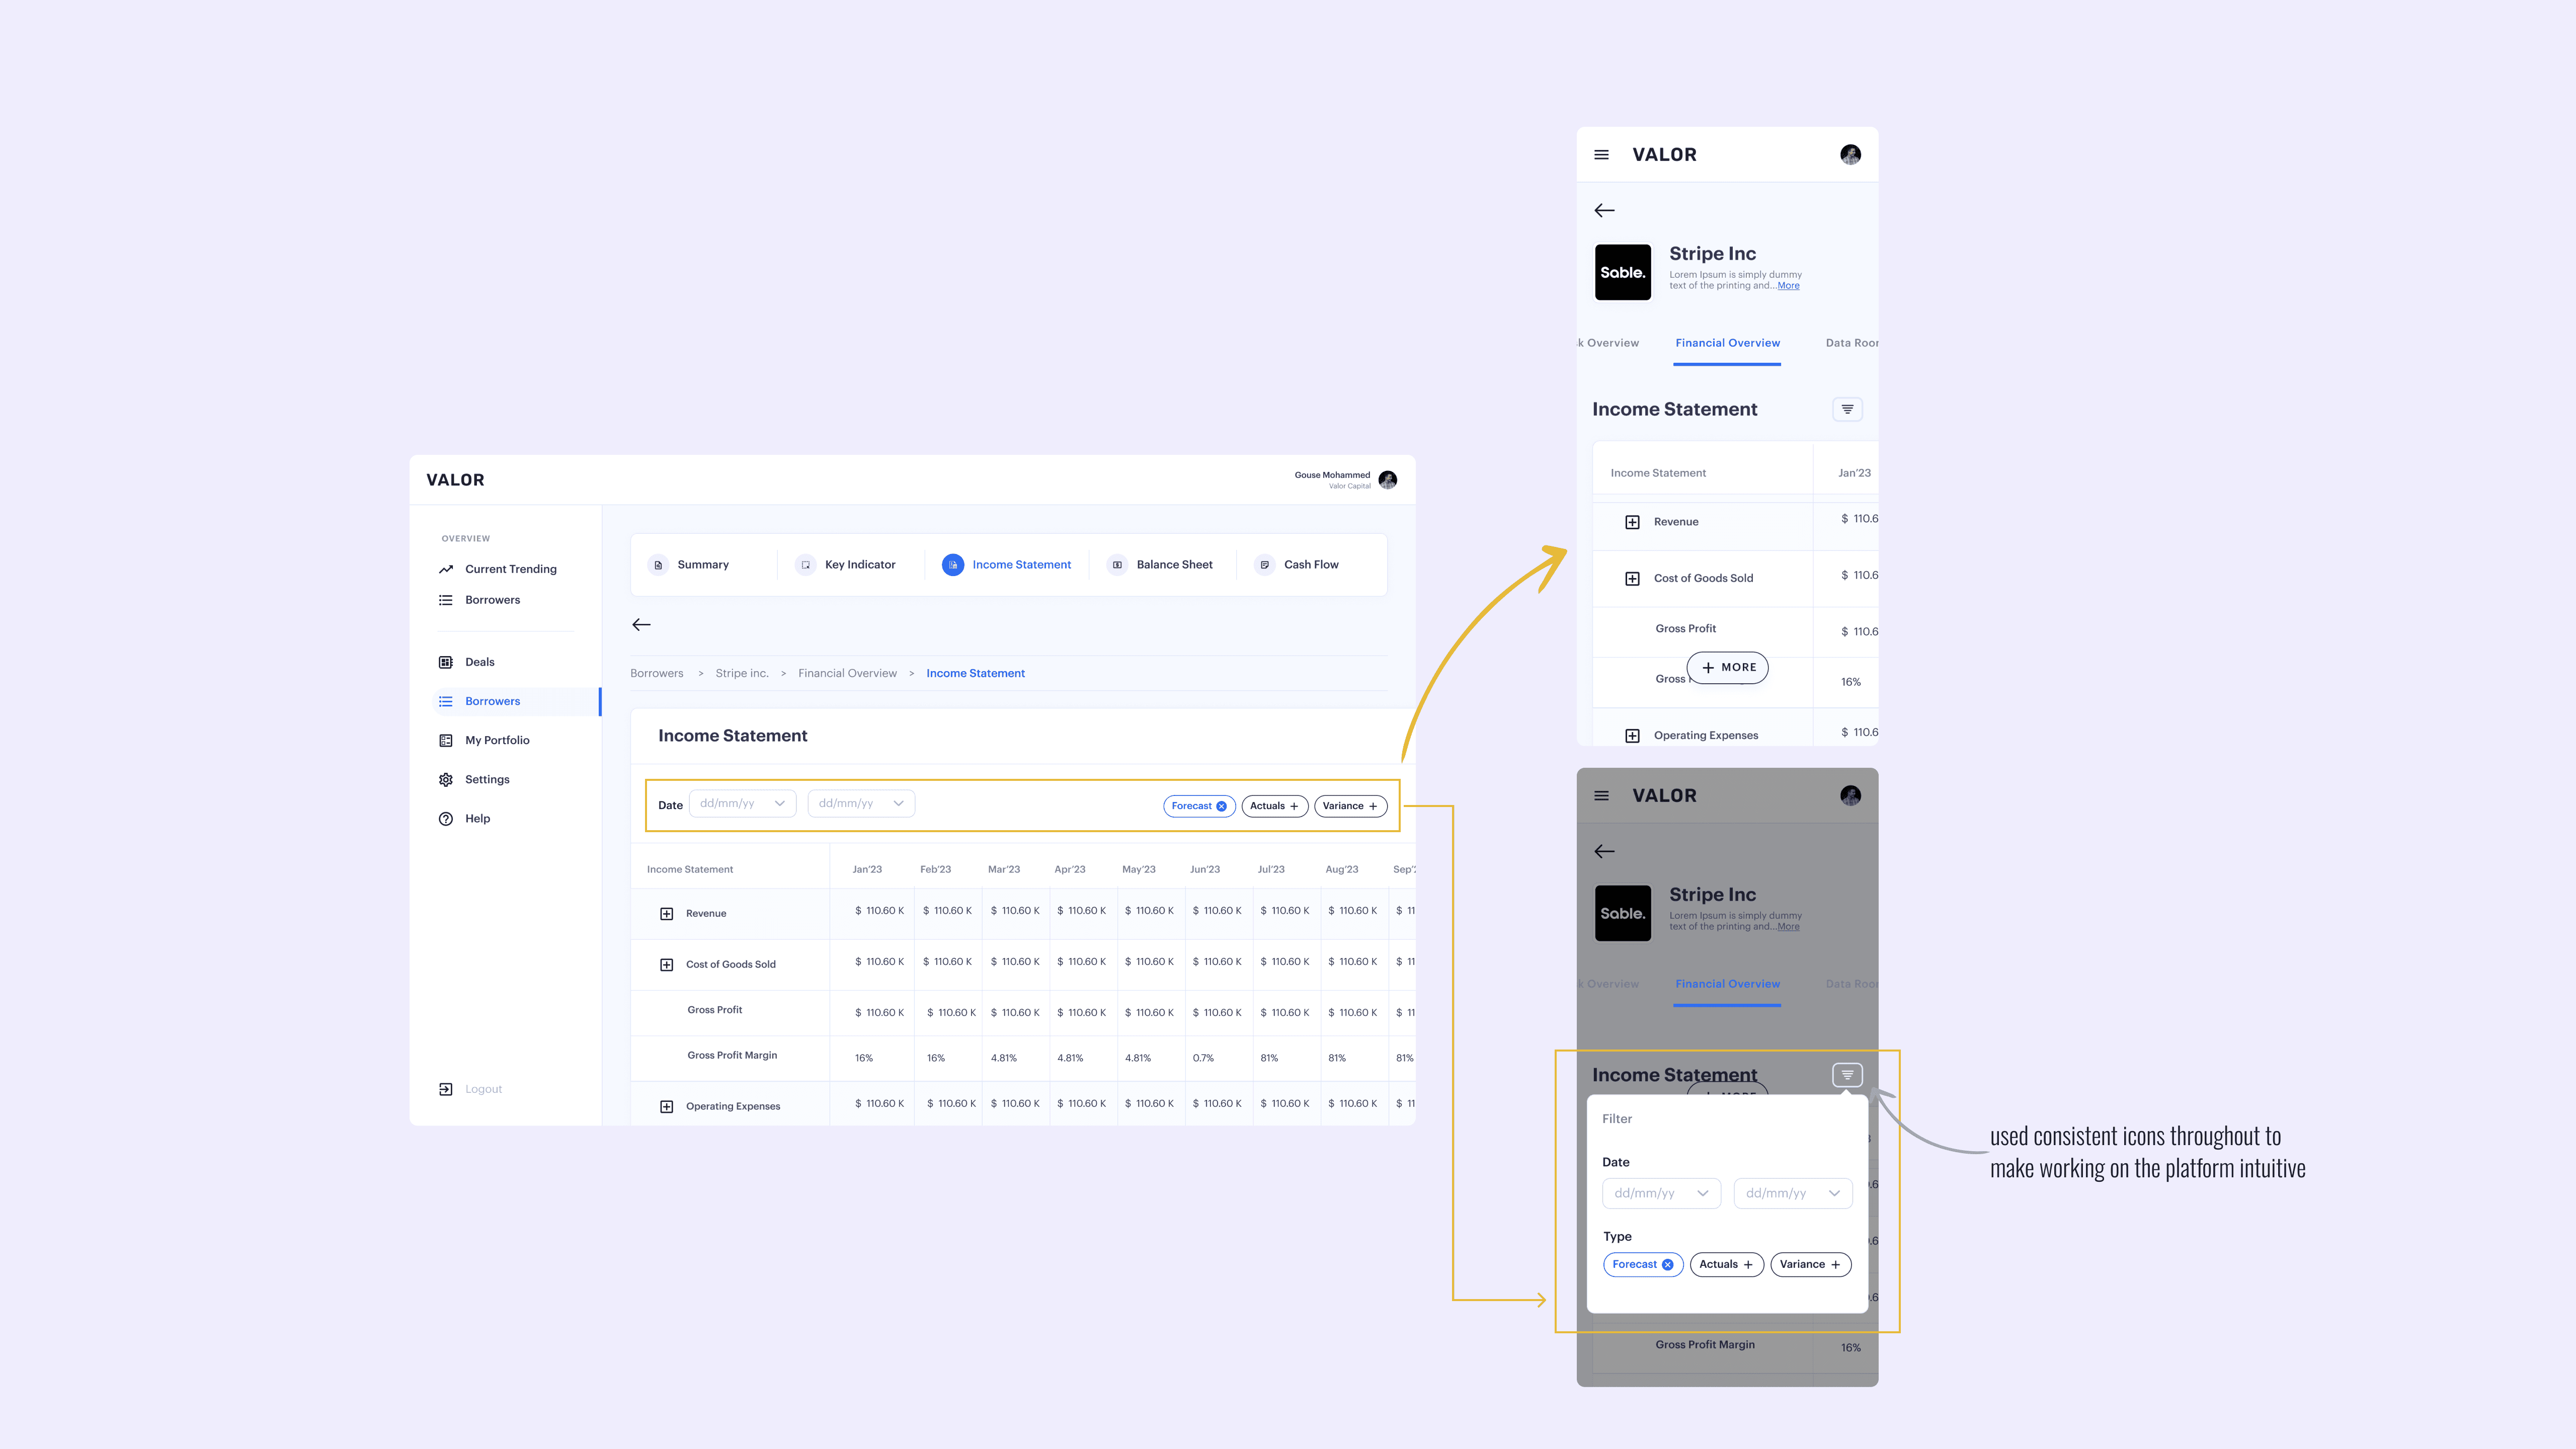2576x1449 pixels.
Task: Click the user avatar in desktop header
Action: coord(1387,480)
